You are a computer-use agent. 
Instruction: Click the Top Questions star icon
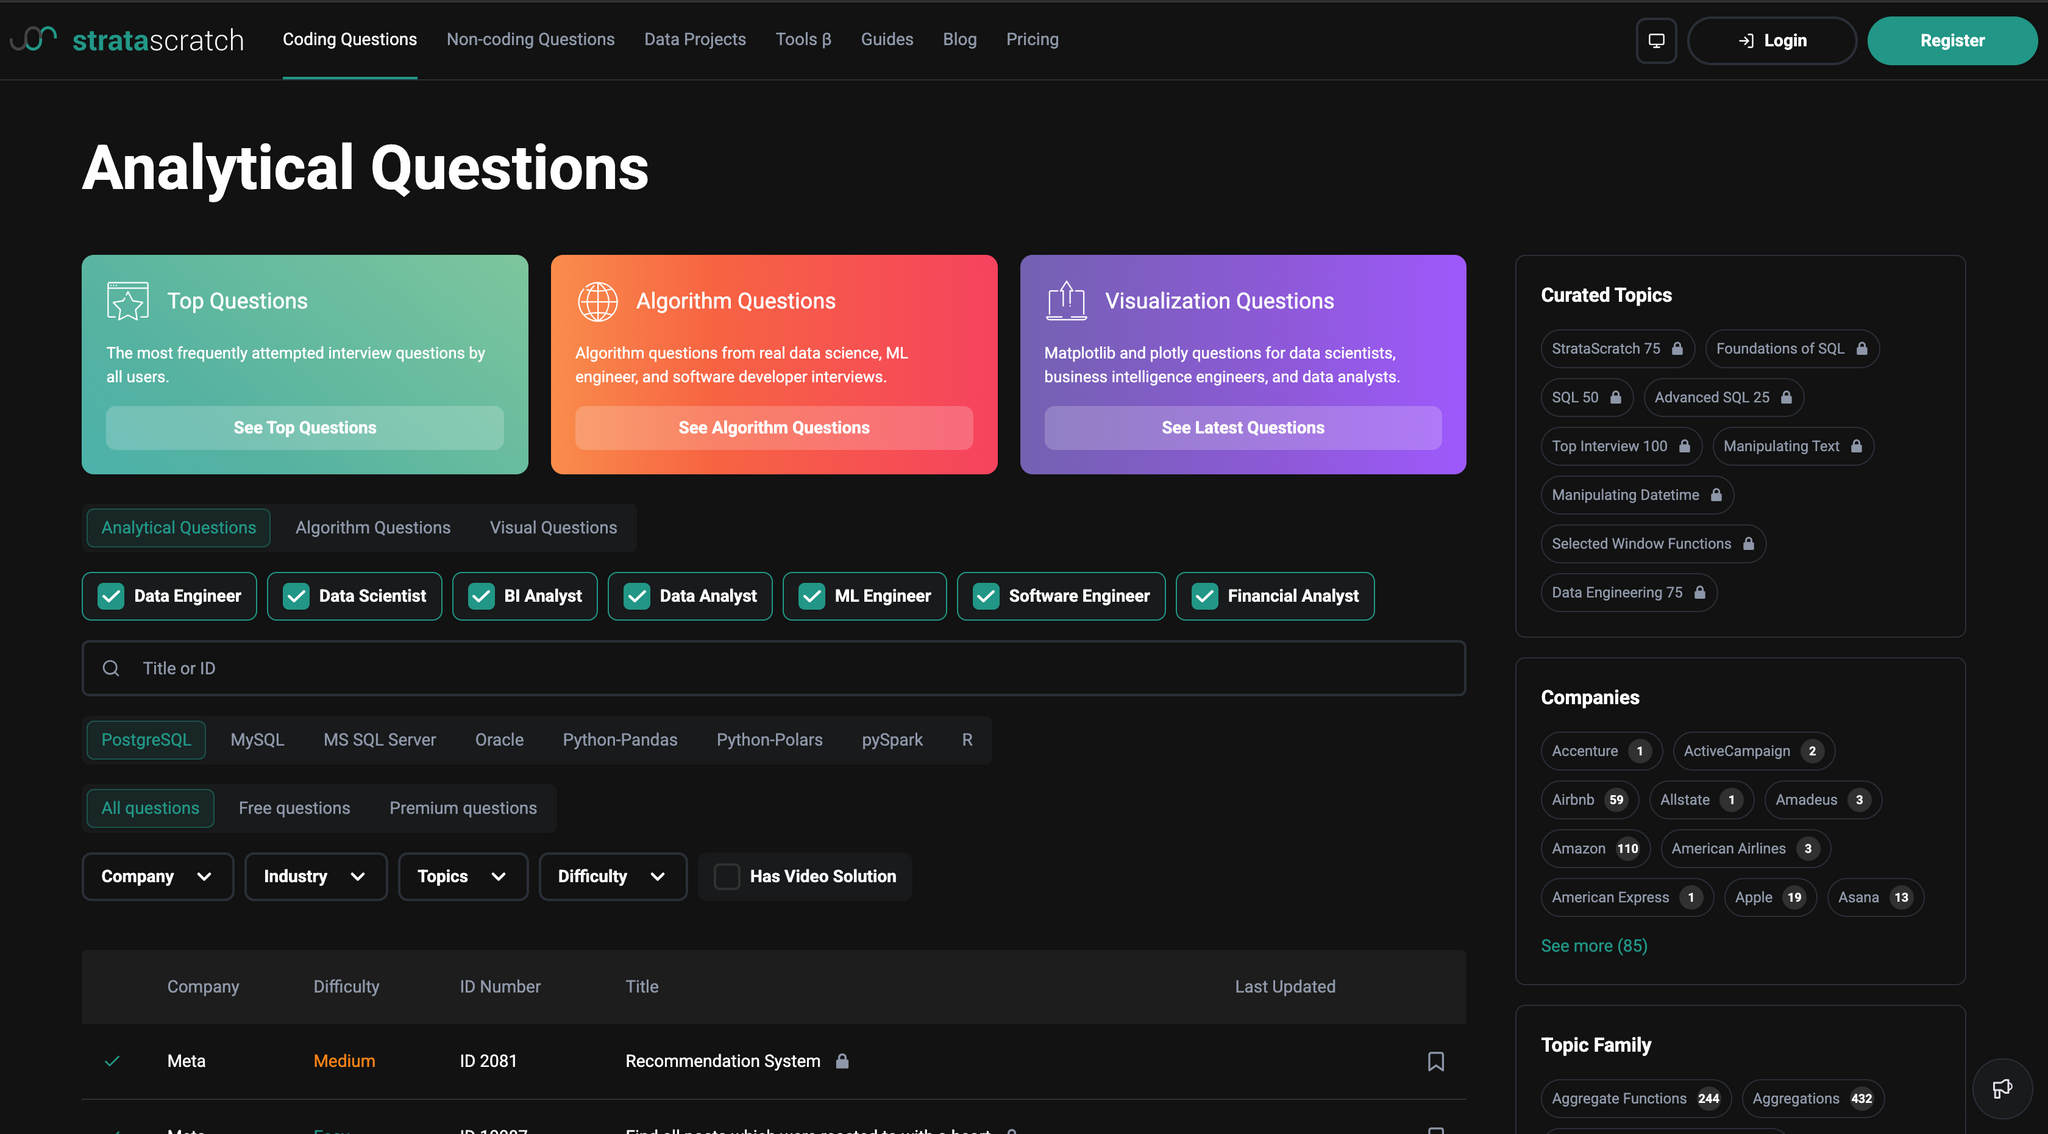tap(128, 301)
